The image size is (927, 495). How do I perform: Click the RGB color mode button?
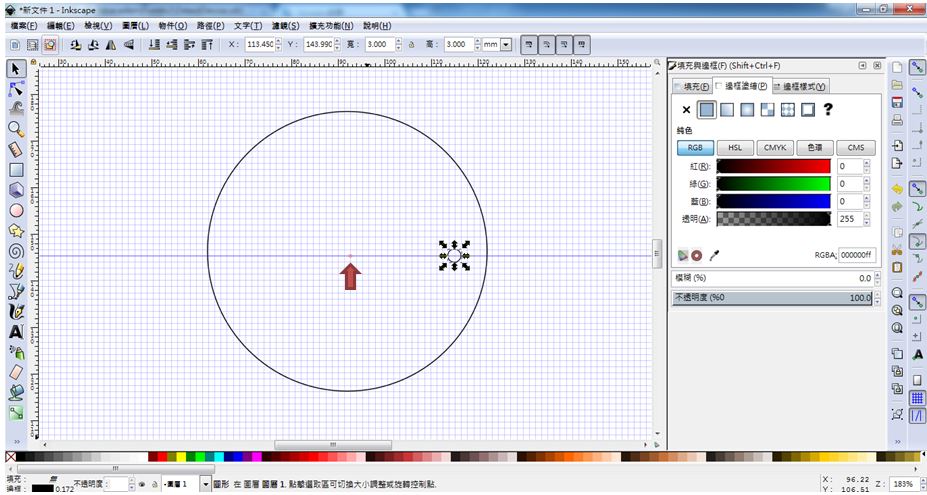pyautogui.click(x=695, y=148)
